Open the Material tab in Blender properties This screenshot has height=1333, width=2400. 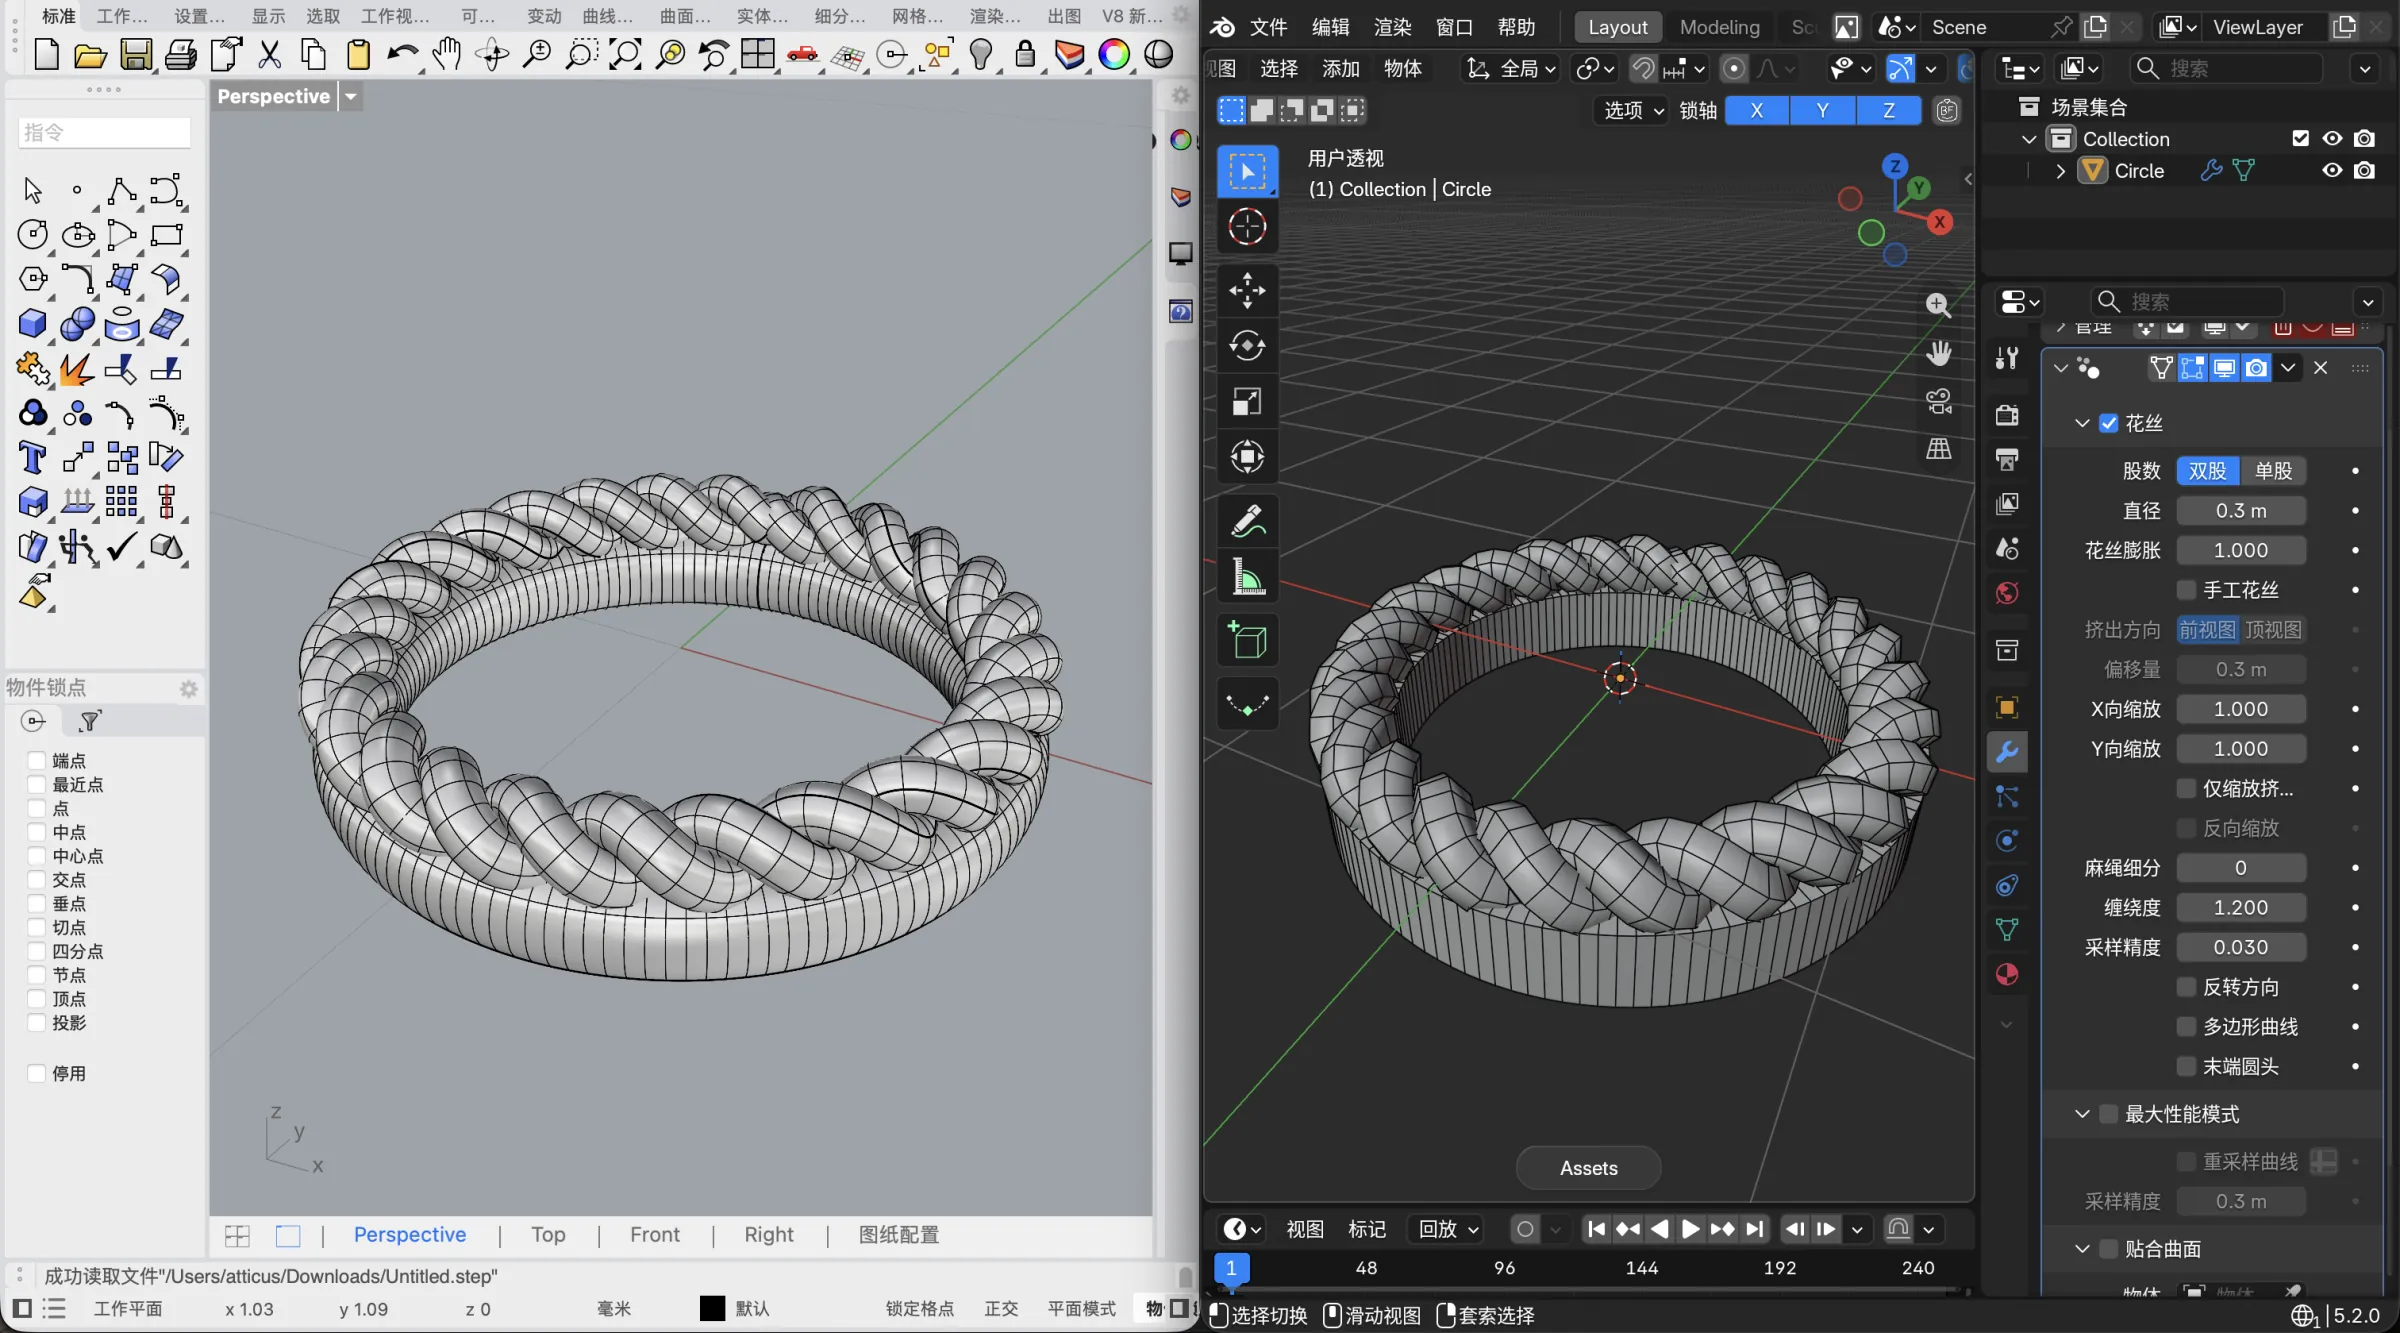click(x=2006, y=974)
